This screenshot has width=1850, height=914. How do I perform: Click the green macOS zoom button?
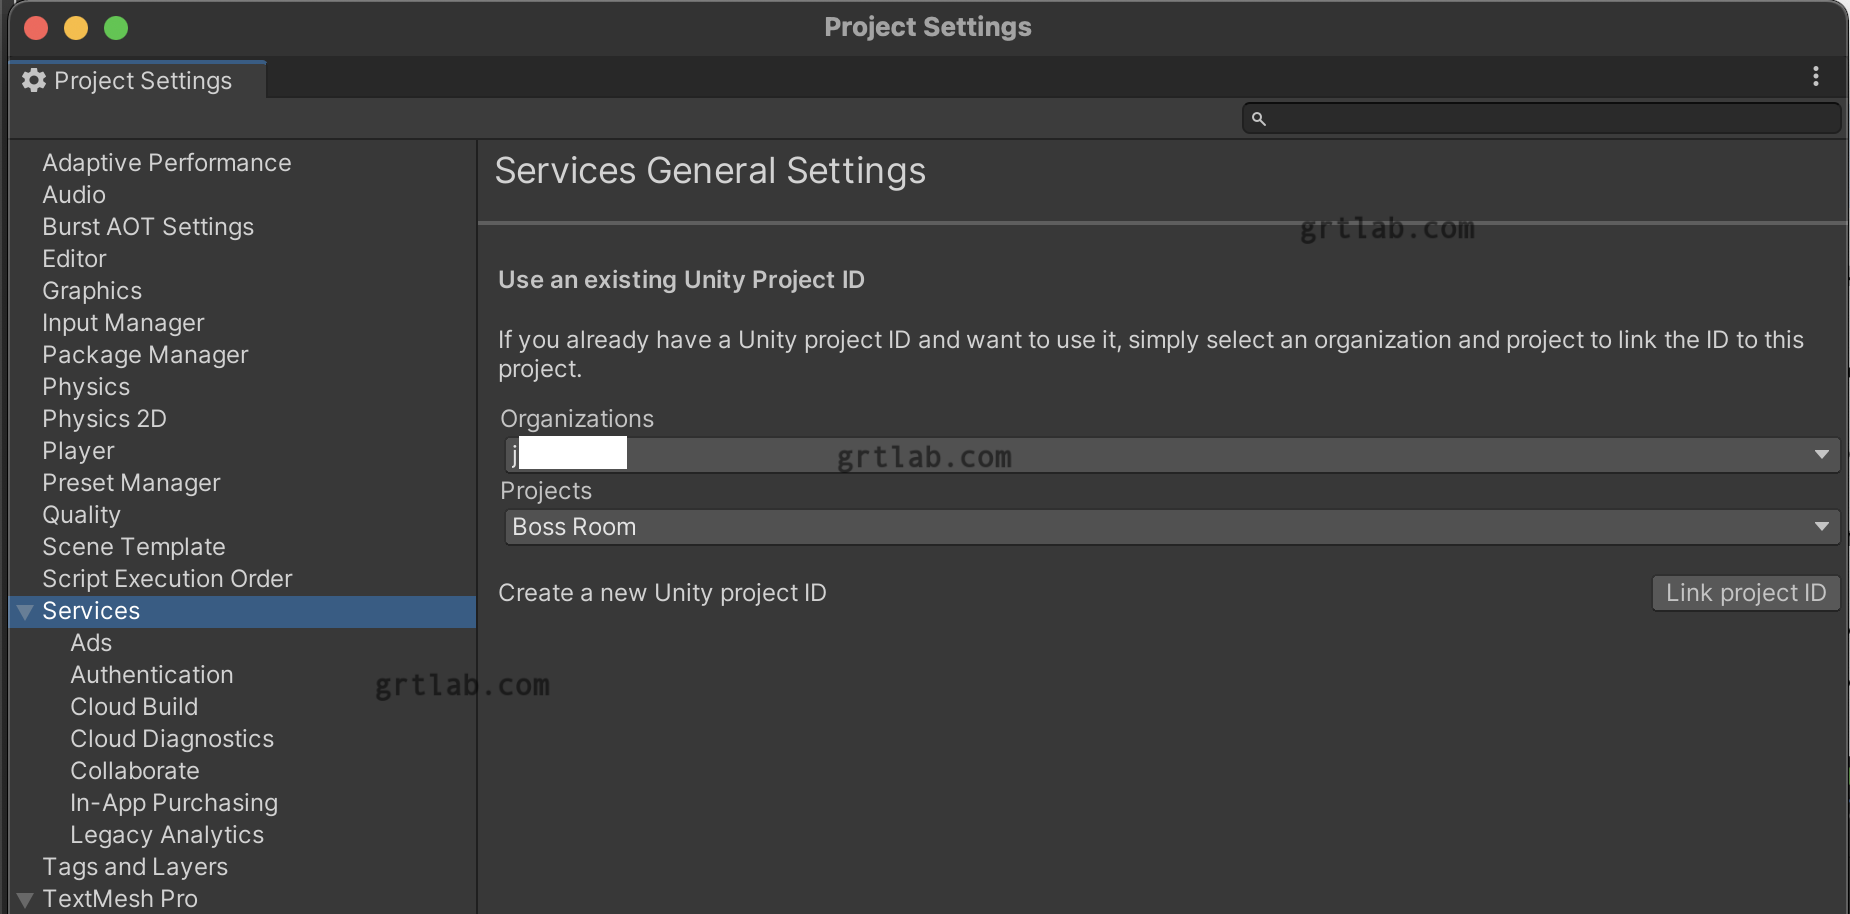tap(116, 28)
